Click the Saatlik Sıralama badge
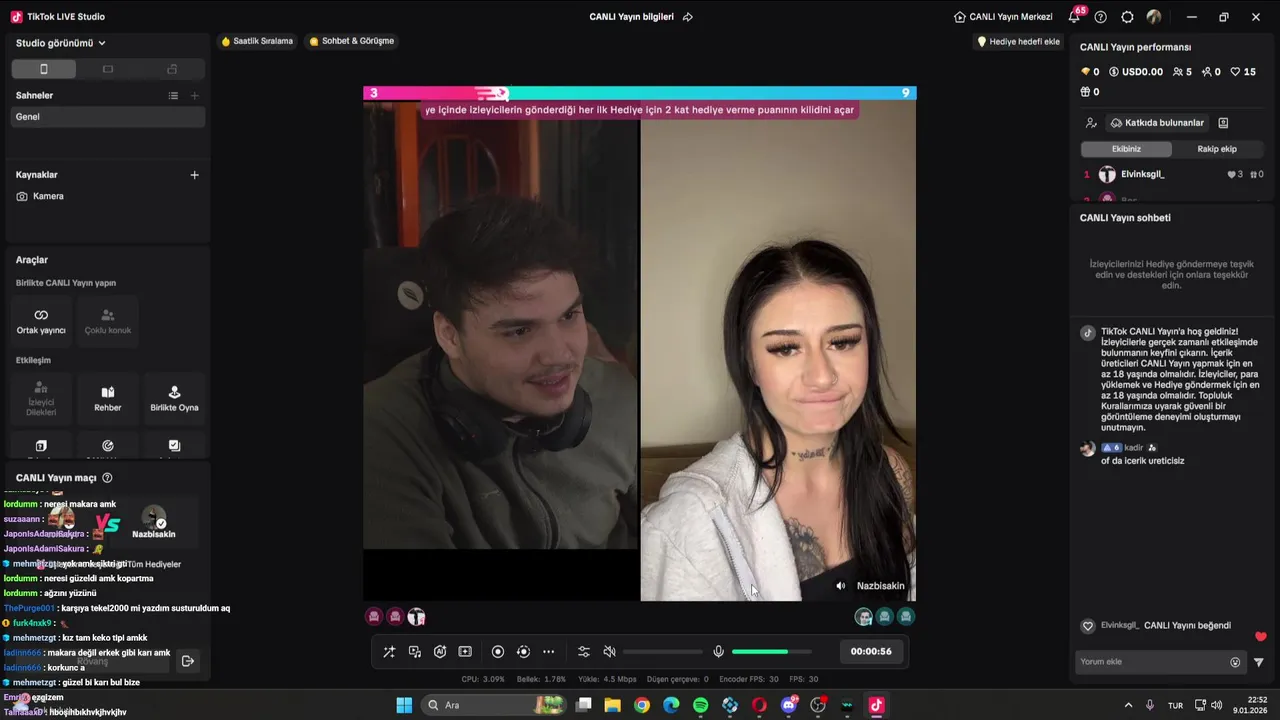1280x720 pixels. tap(258, 41)
